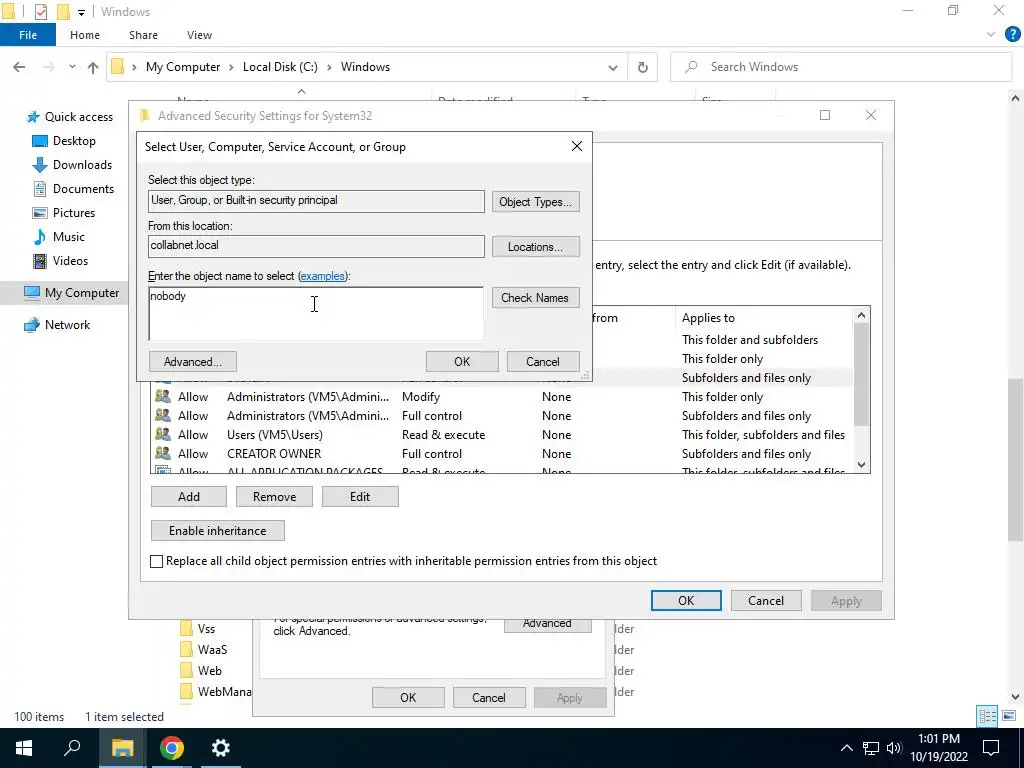
Task: Click Add permission entry button
Action: pos(189,497)
